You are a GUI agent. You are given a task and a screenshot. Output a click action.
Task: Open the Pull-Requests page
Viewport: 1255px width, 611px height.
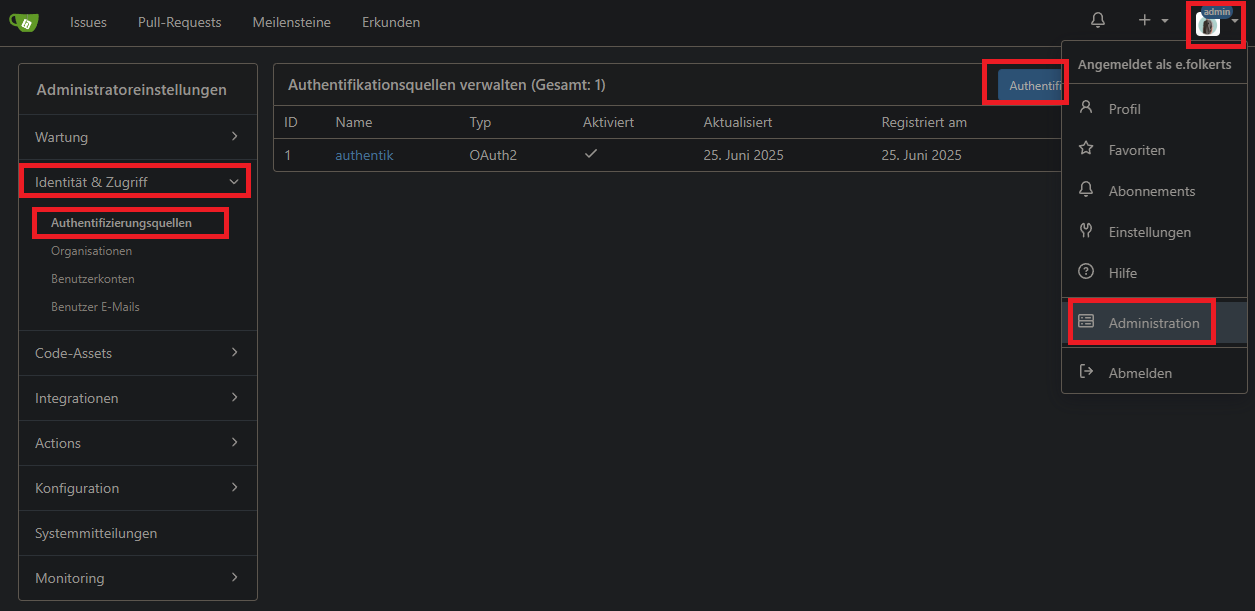180,22
